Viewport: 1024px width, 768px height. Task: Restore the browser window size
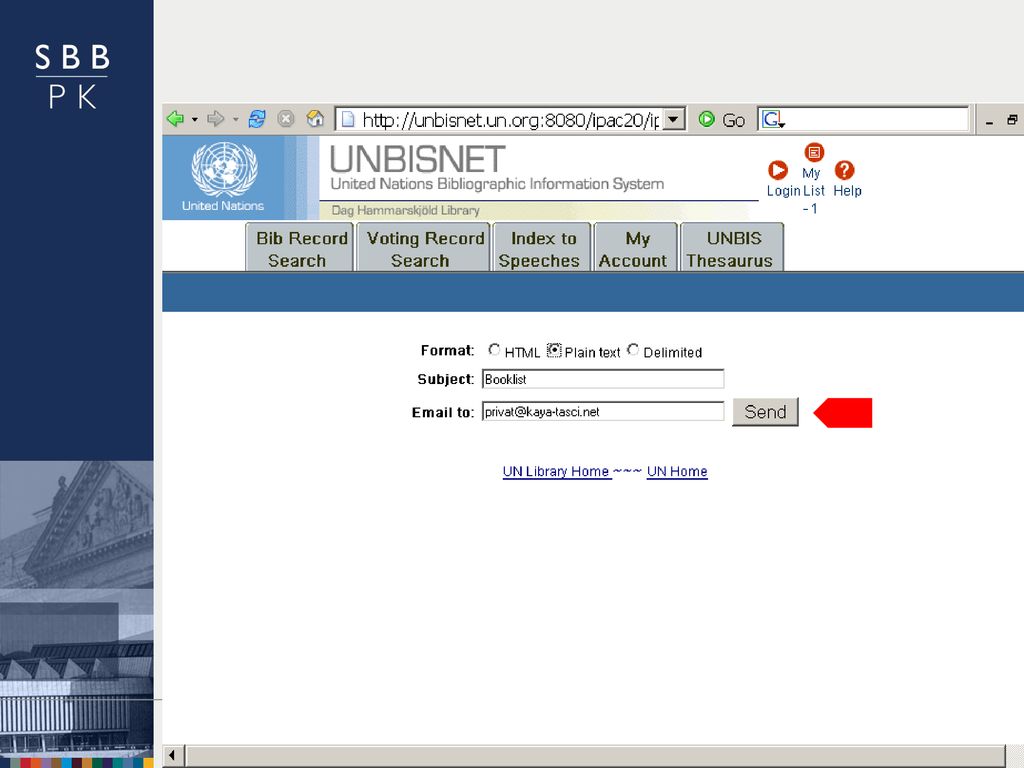(x=1012, y=120)
